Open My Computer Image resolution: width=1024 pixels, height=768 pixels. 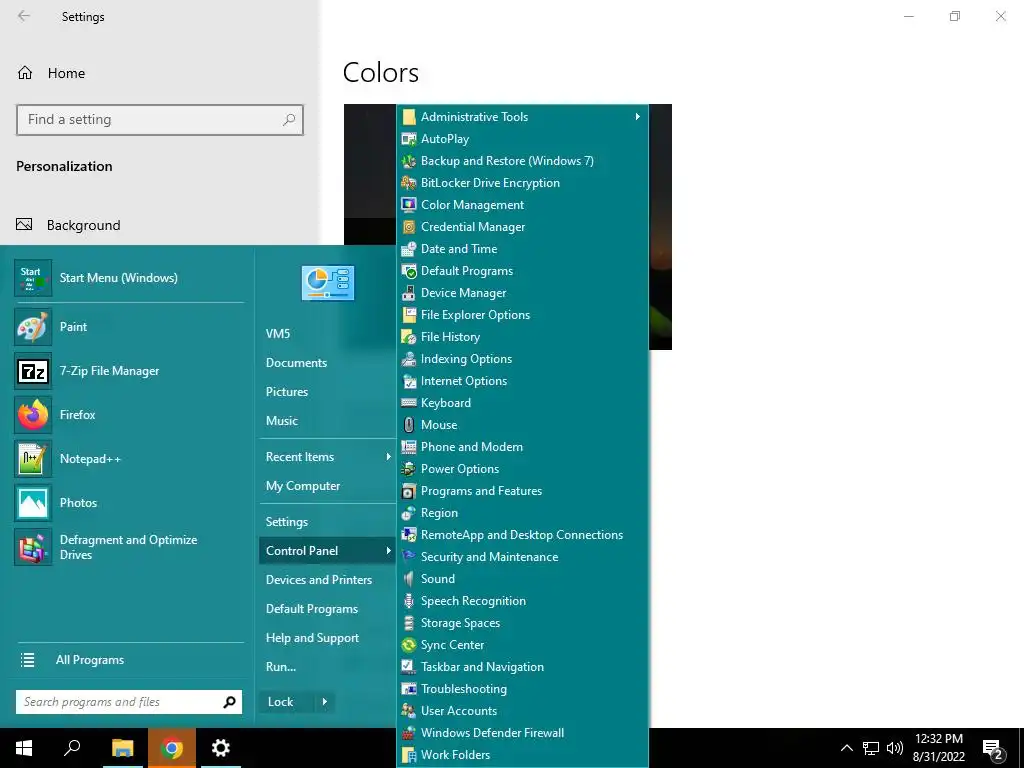[327, 486]
